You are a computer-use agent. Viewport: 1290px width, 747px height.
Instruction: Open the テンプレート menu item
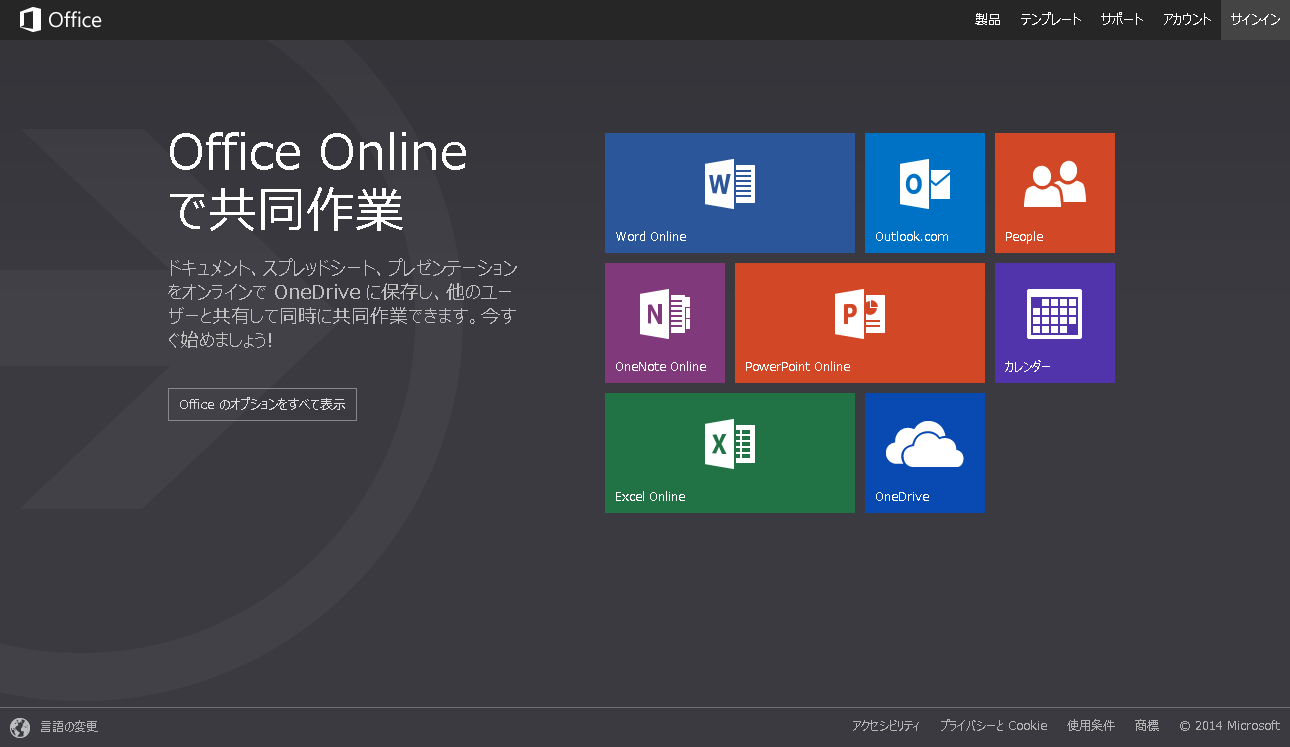[x=1050, y=20]
